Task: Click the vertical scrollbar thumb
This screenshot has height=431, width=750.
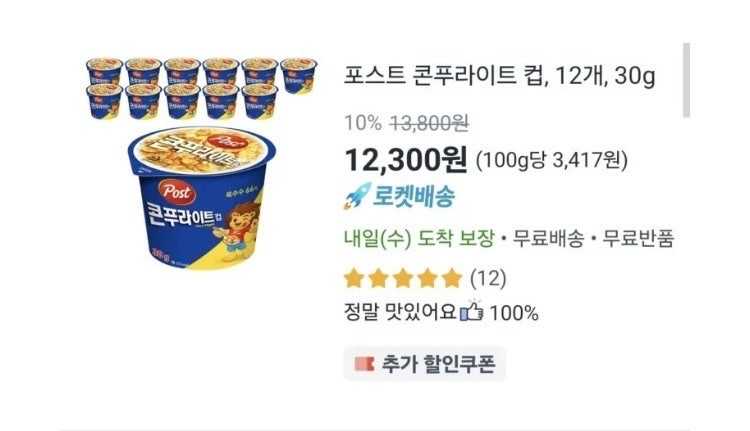Action: click(686, 80)
